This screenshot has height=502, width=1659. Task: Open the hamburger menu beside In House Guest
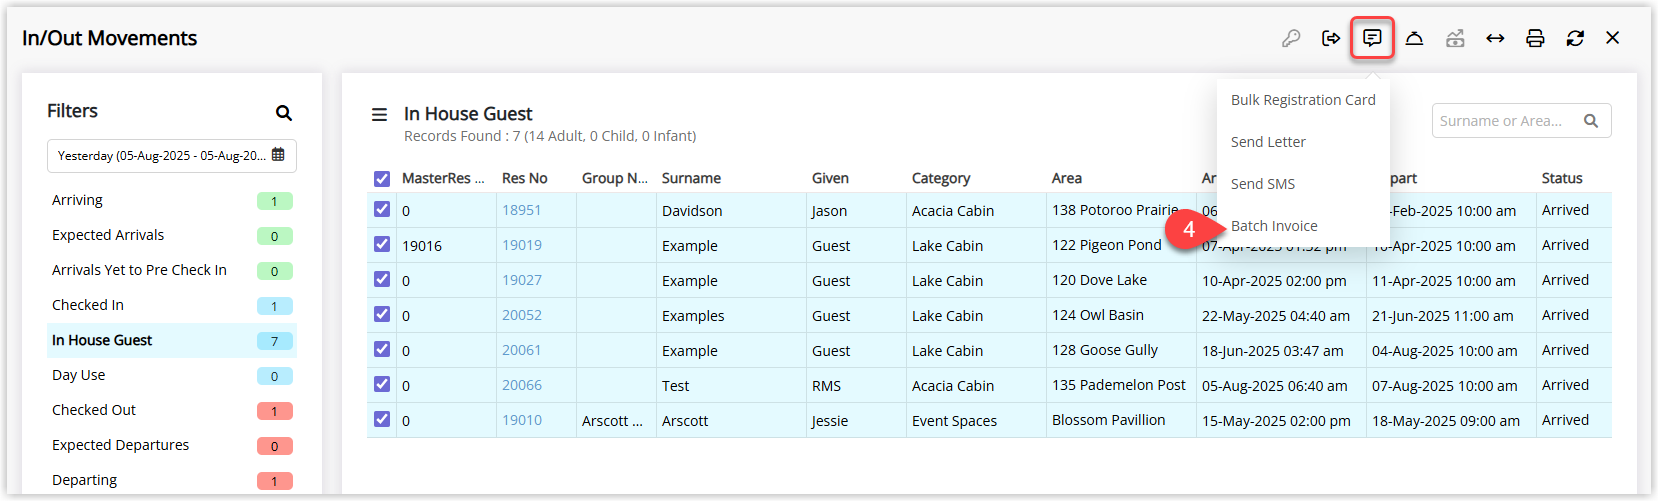[380, 115]
